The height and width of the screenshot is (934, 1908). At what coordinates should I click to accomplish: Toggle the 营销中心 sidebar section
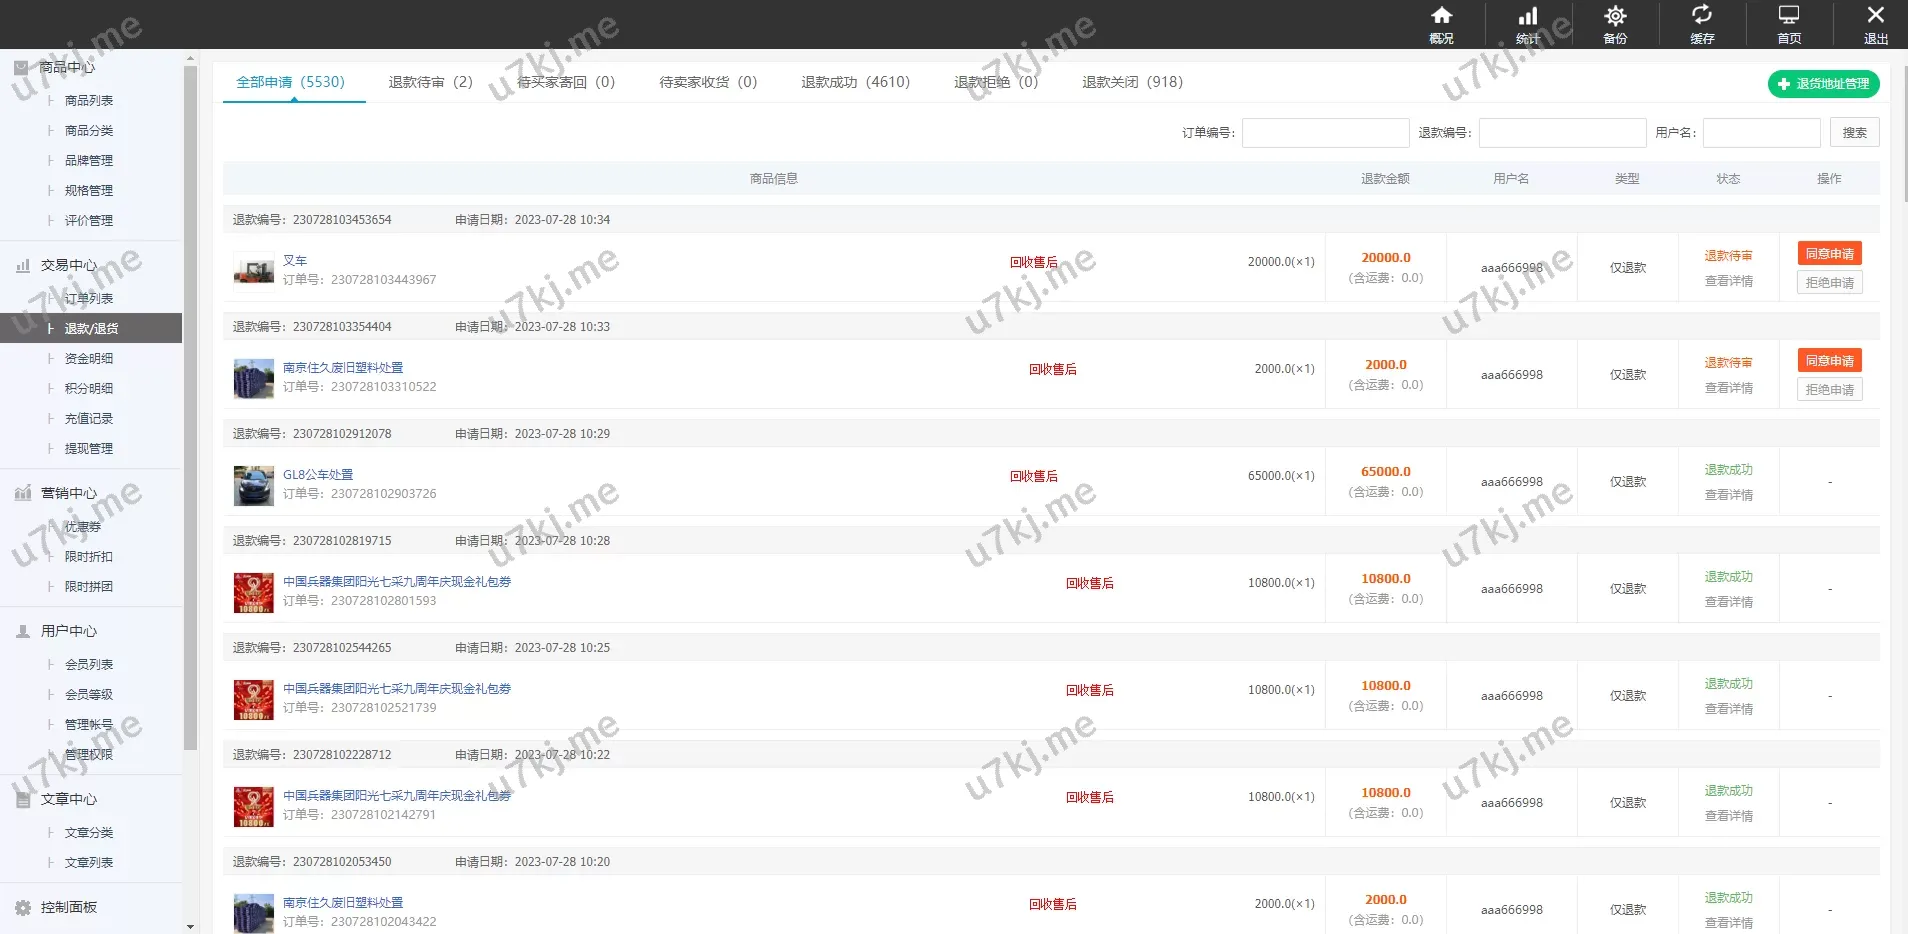click(x=68, y=493)
